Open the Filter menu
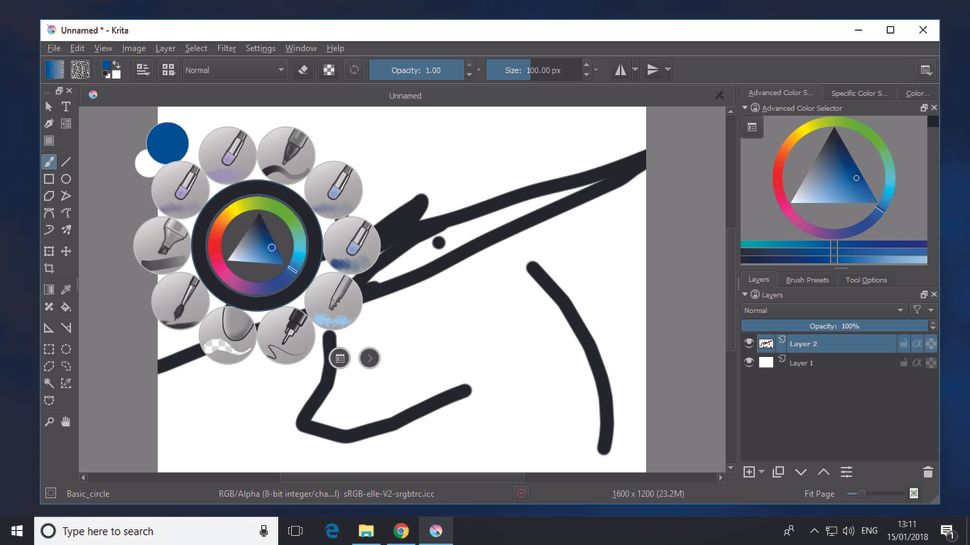 [x=226, y=48]
